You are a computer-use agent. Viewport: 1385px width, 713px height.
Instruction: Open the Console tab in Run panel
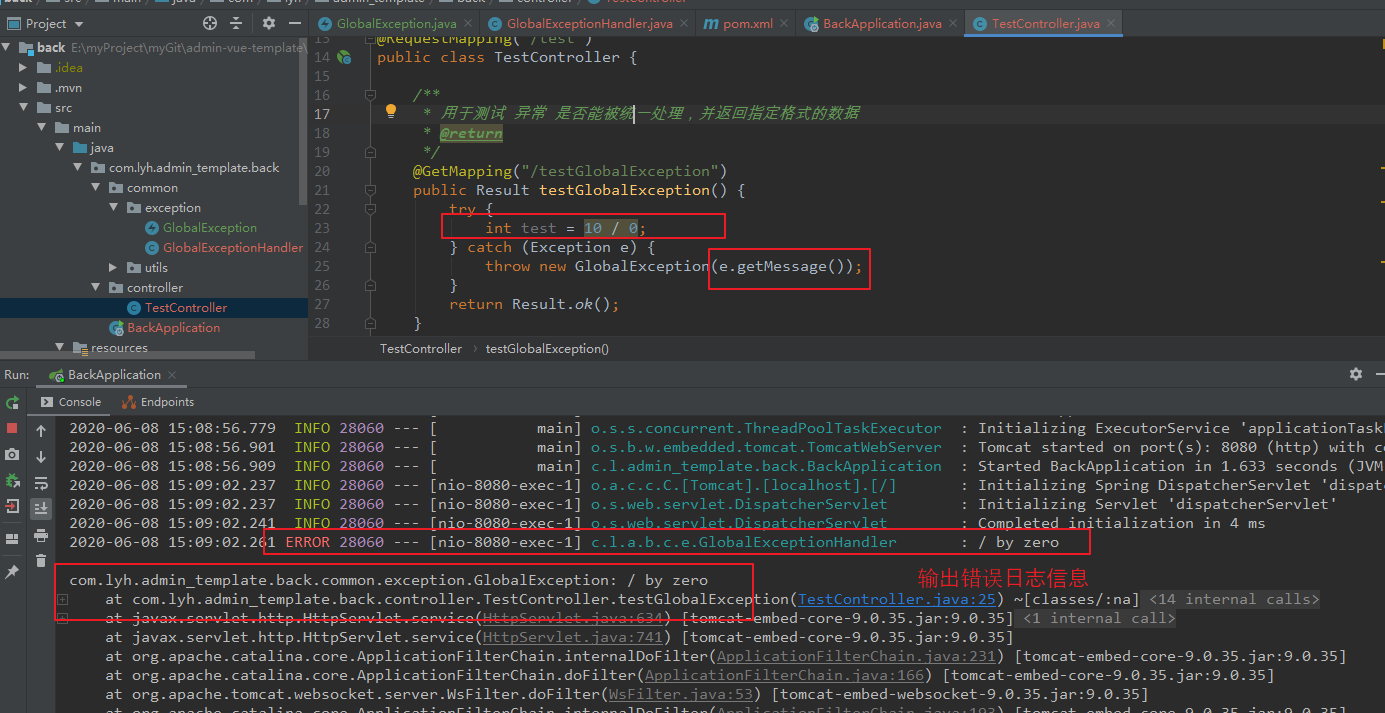click(71, 401)
